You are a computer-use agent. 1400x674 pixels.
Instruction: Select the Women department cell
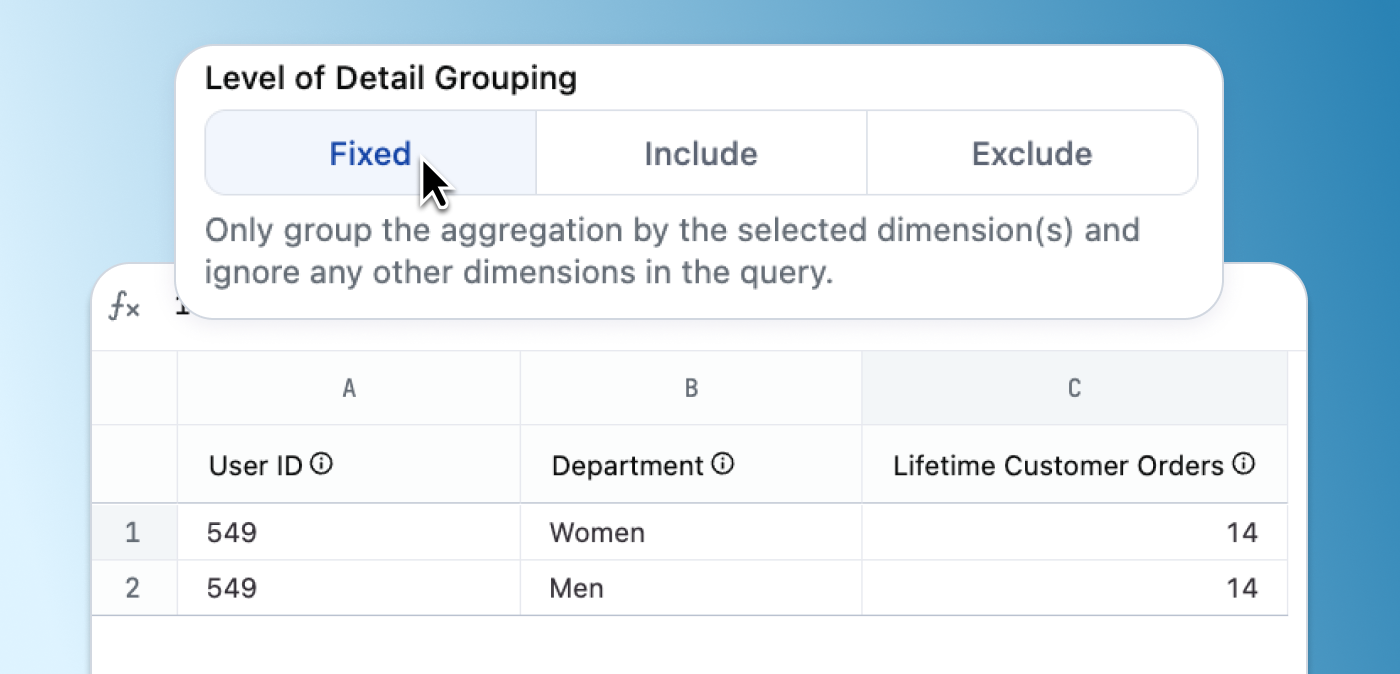[597, 533]
